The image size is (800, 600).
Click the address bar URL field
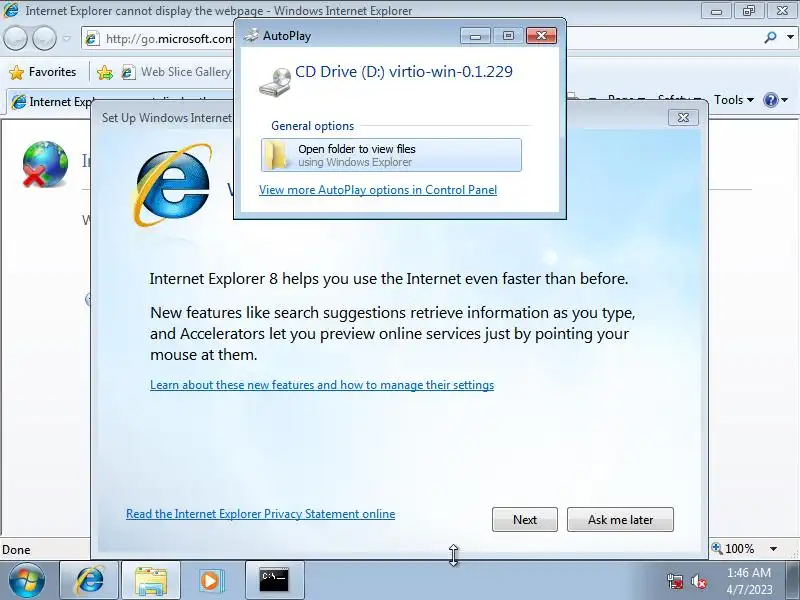168,39
